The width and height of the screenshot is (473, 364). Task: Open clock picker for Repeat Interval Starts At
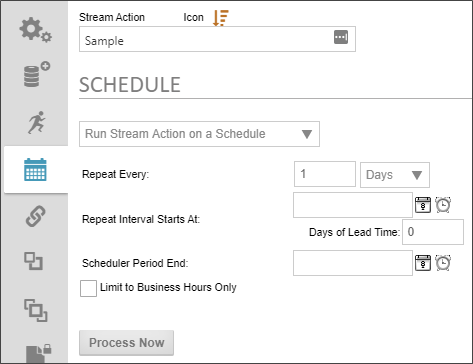pos(443,205)
